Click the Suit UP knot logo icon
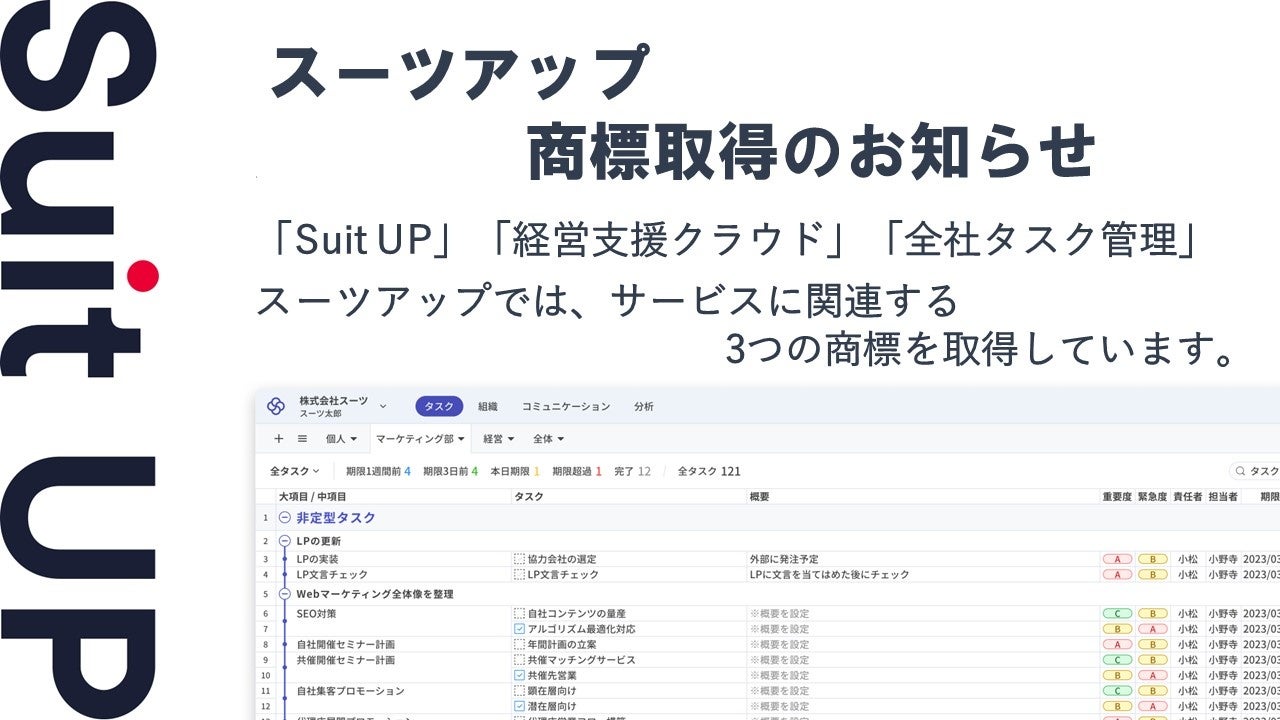 tap(276, 406)
